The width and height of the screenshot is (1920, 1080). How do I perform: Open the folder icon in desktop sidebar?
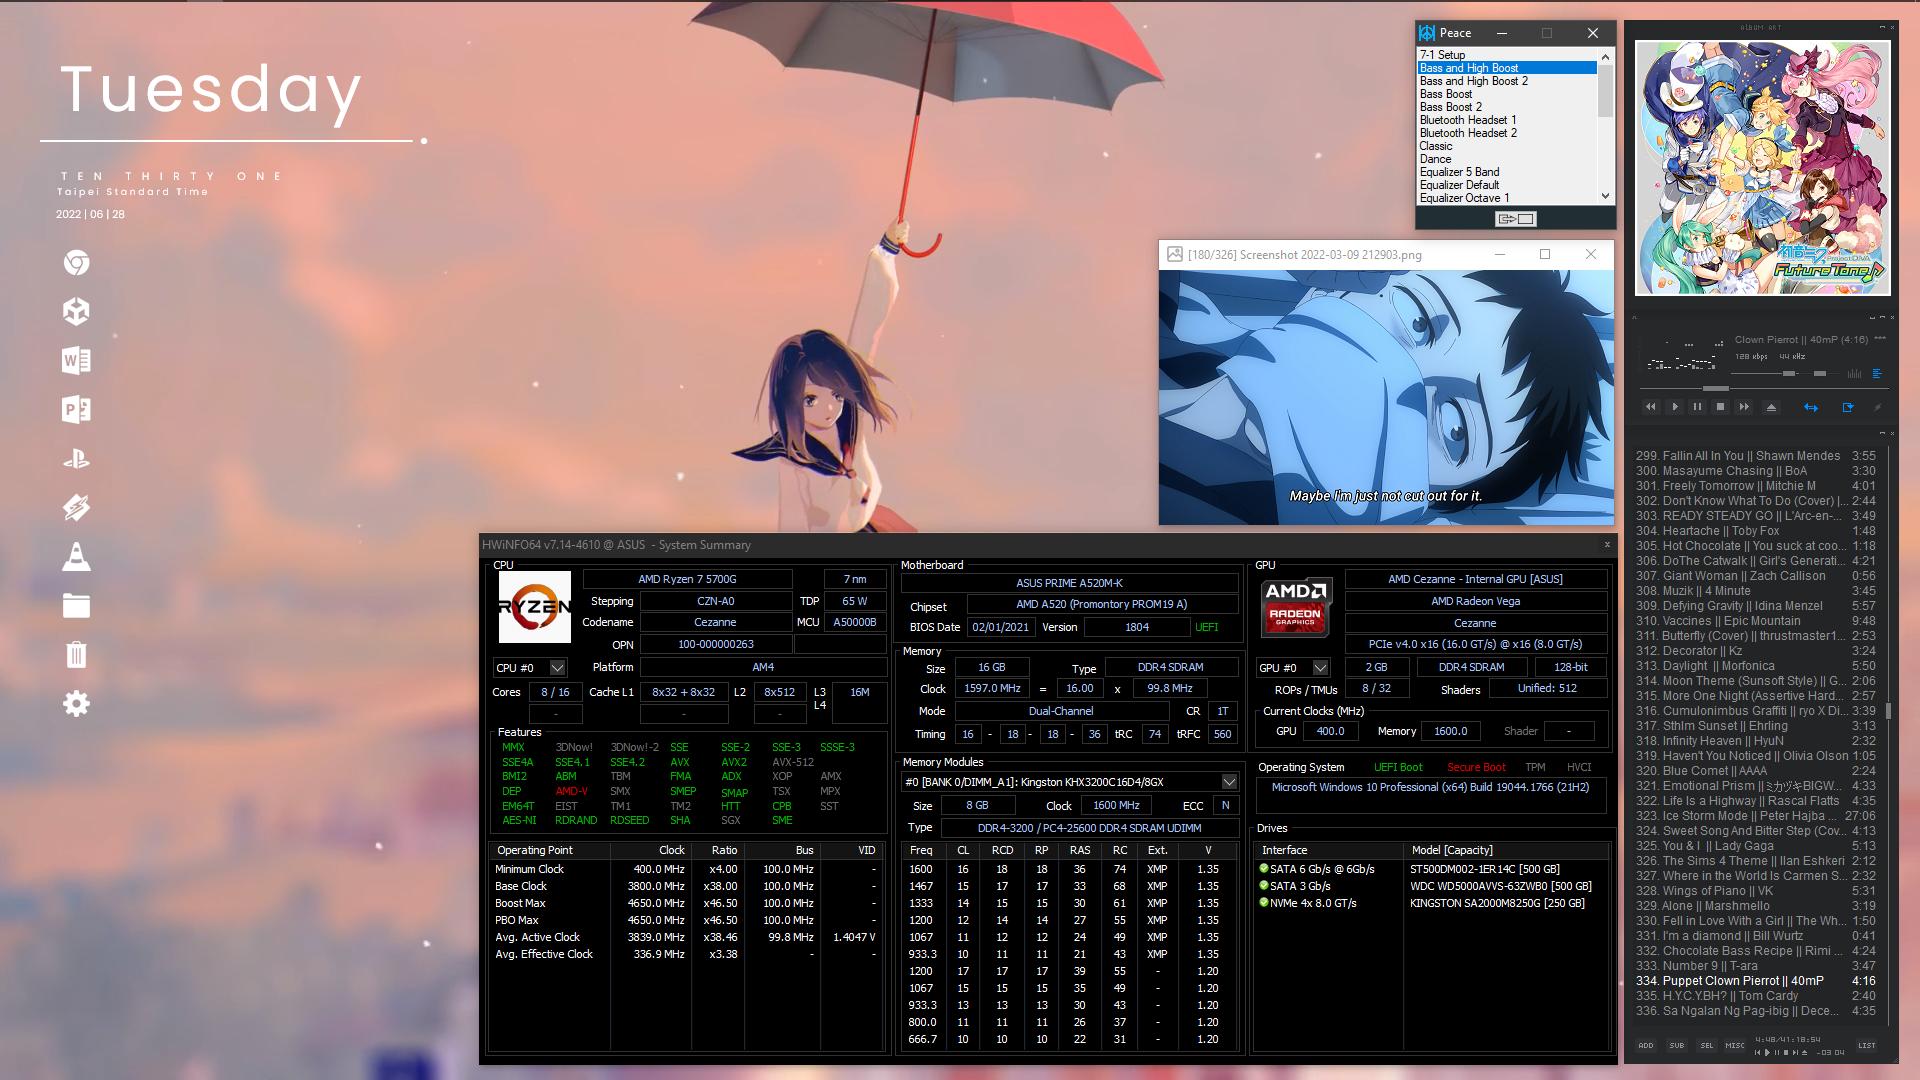(x=76, y=606)
